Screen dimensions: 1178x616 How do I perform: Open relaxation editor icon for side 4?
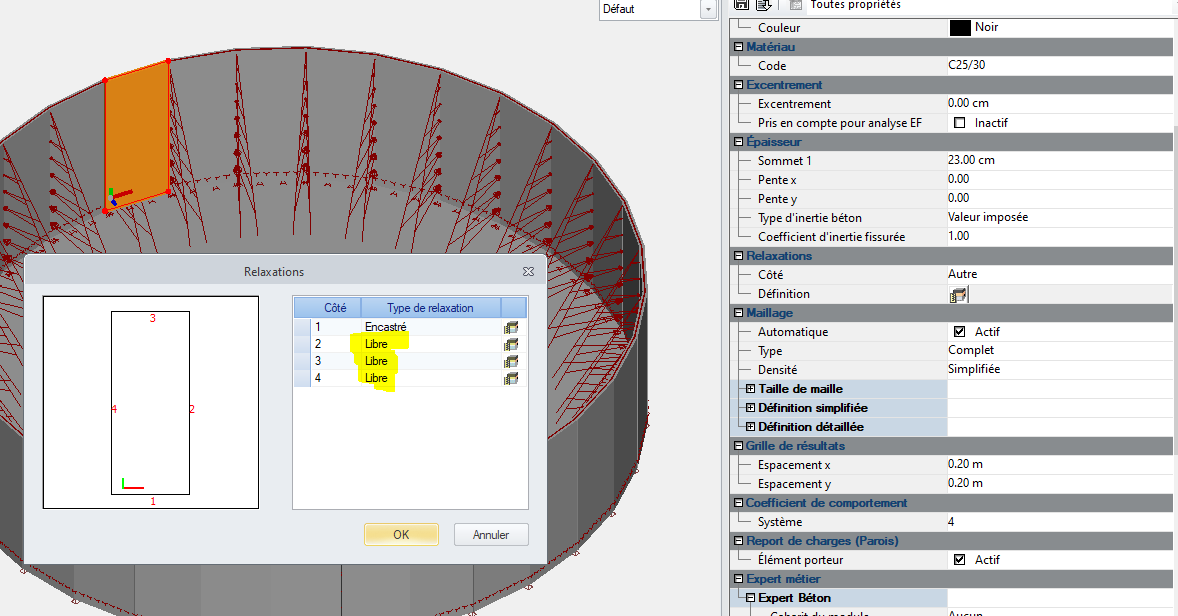tap(511, 379)
